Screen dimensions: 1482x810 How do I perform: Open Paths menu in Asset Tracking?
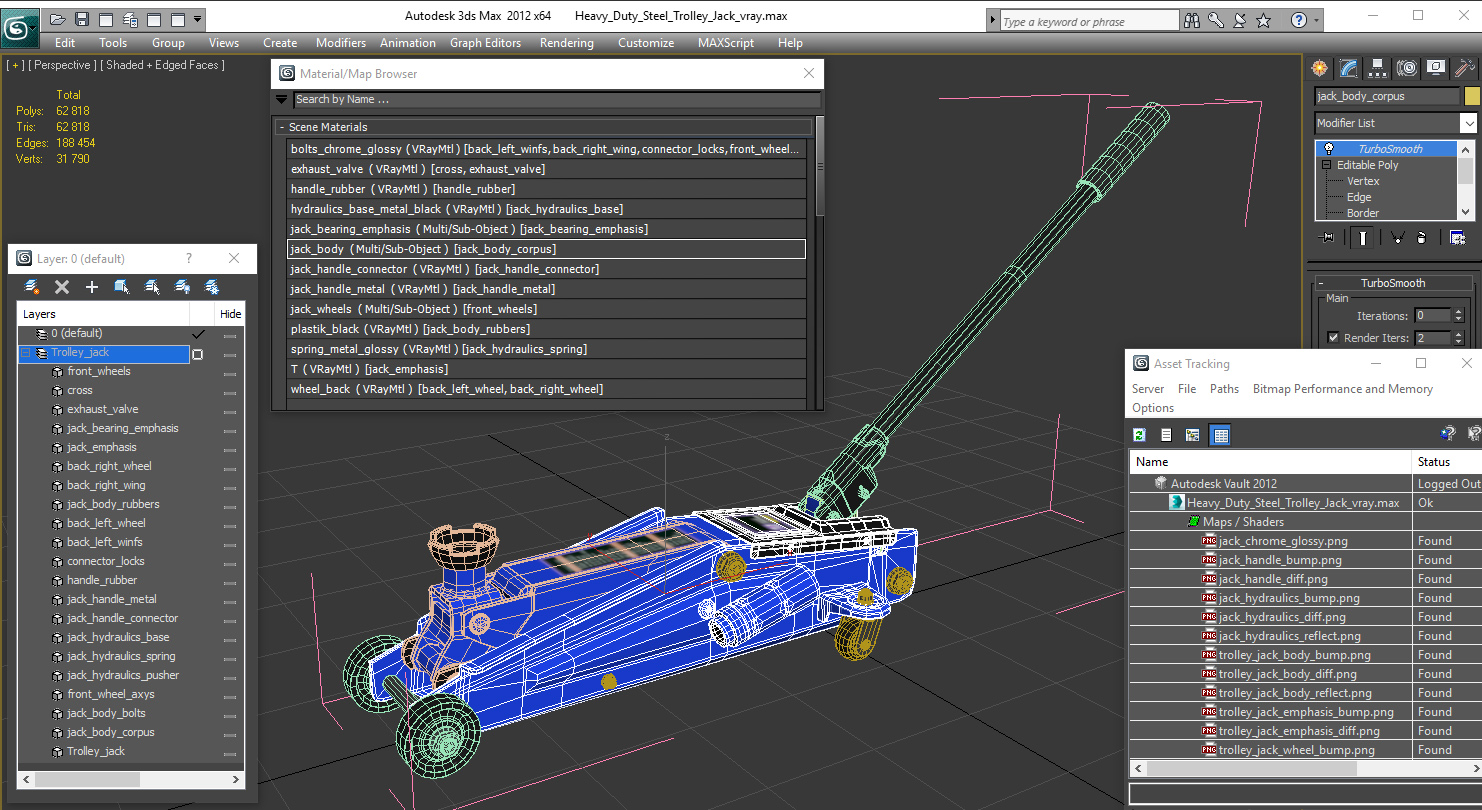(1224, 389)
